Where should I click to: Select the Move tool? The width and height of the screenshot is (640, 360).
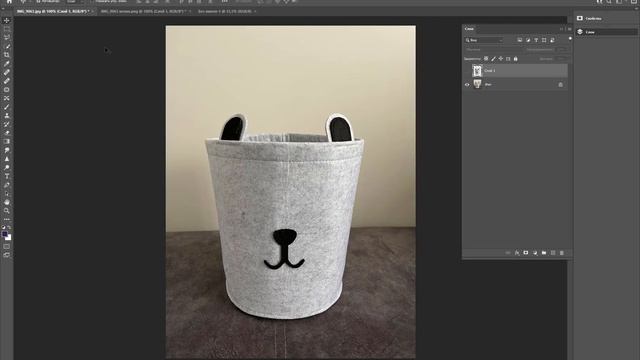7,20
